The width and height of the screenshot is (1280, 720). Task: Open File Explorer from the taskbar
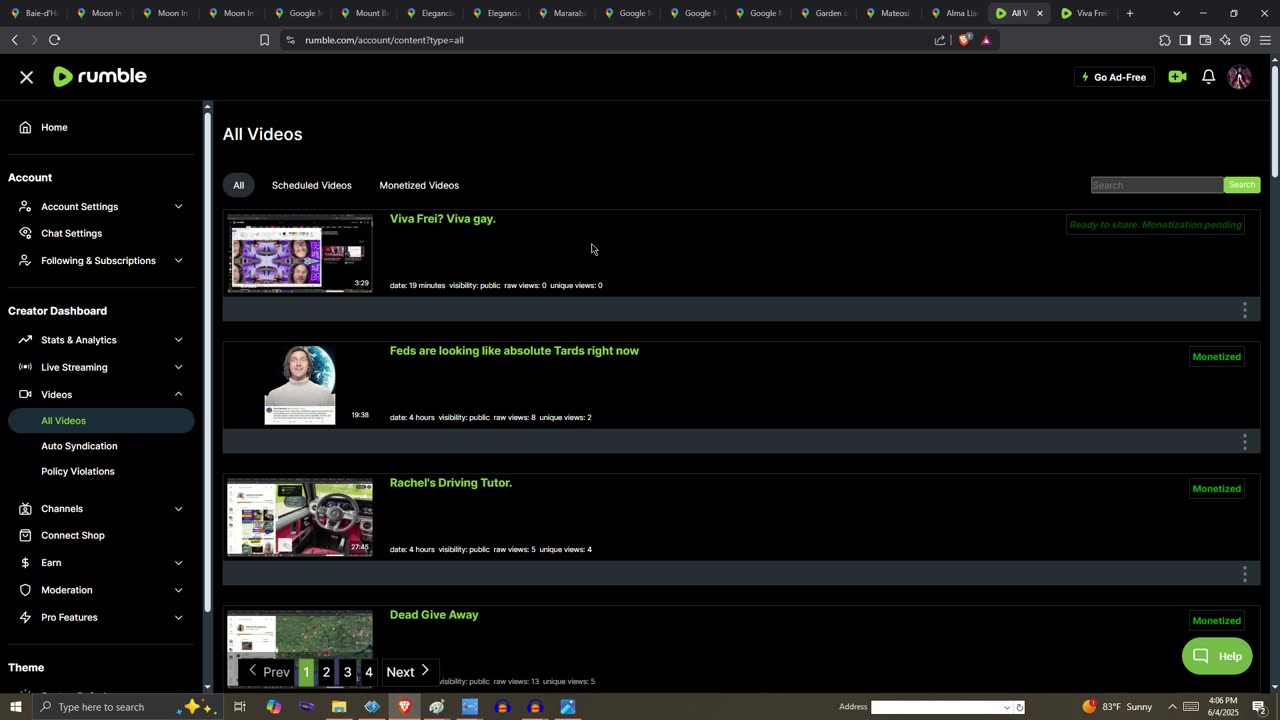(339, 707)
